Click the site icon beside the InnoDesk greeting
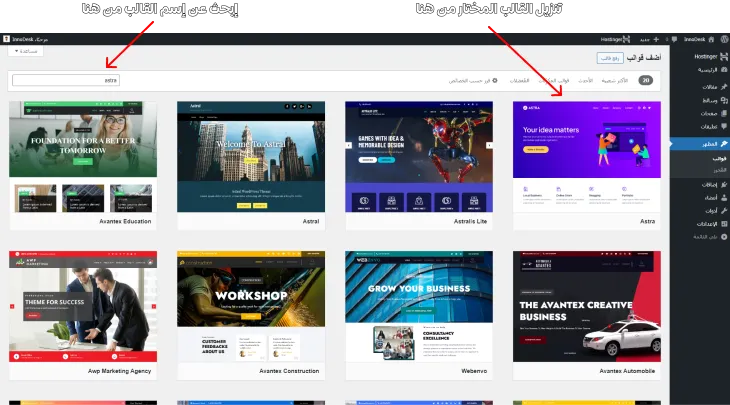The height and width of the screenshot is (405, 730). click(x=6, y=39)
